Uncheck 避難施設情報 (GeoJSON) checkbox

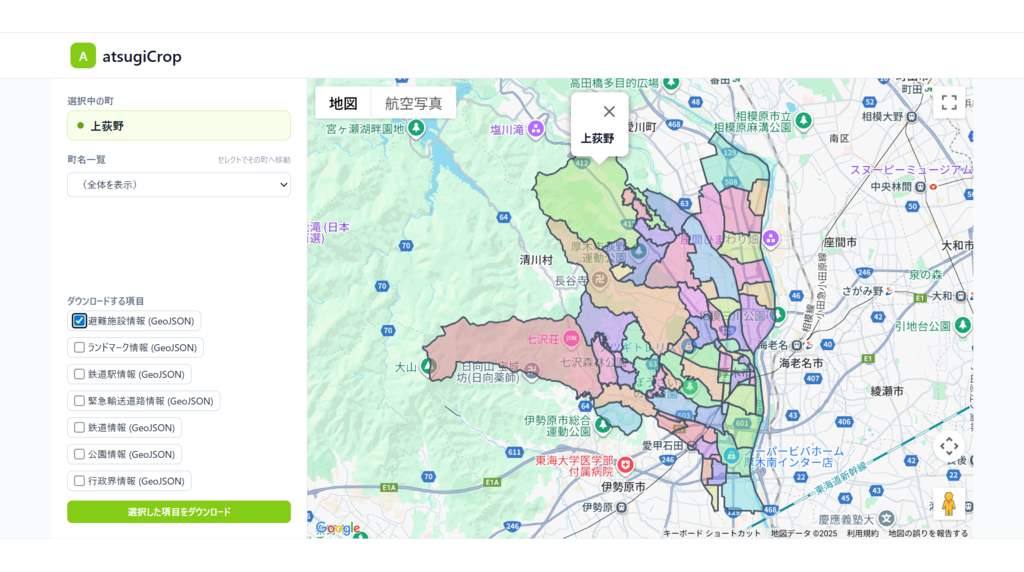click(79, 321)
